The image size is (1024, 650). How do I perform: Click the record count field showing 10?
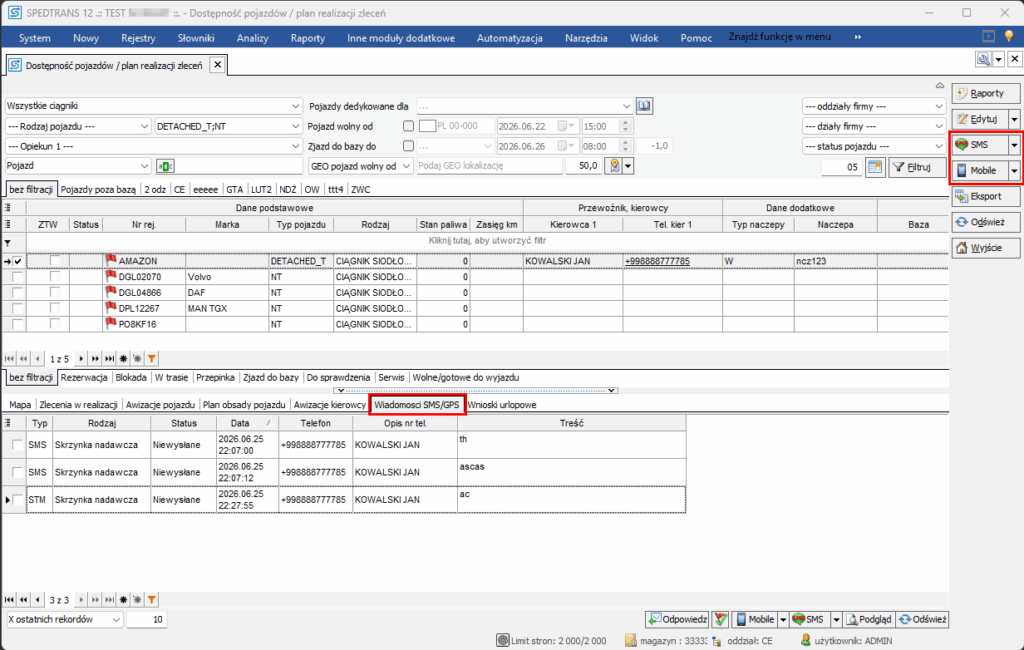(147, 619)
